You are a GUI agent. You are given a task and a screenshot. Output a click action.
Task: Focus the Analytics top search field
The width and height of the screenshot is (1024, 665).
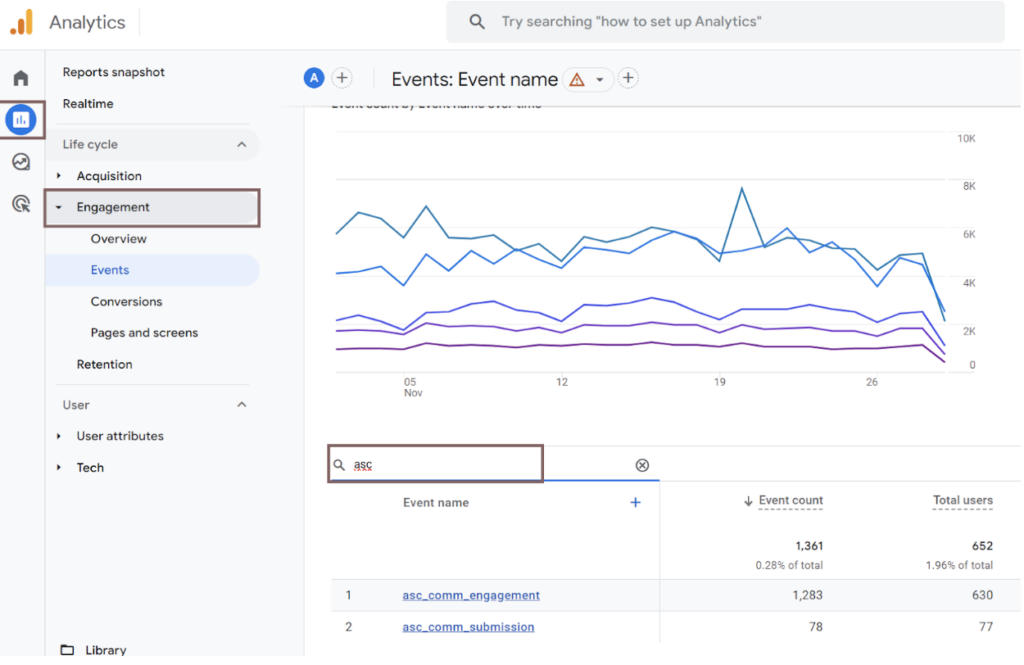[725, 22]
